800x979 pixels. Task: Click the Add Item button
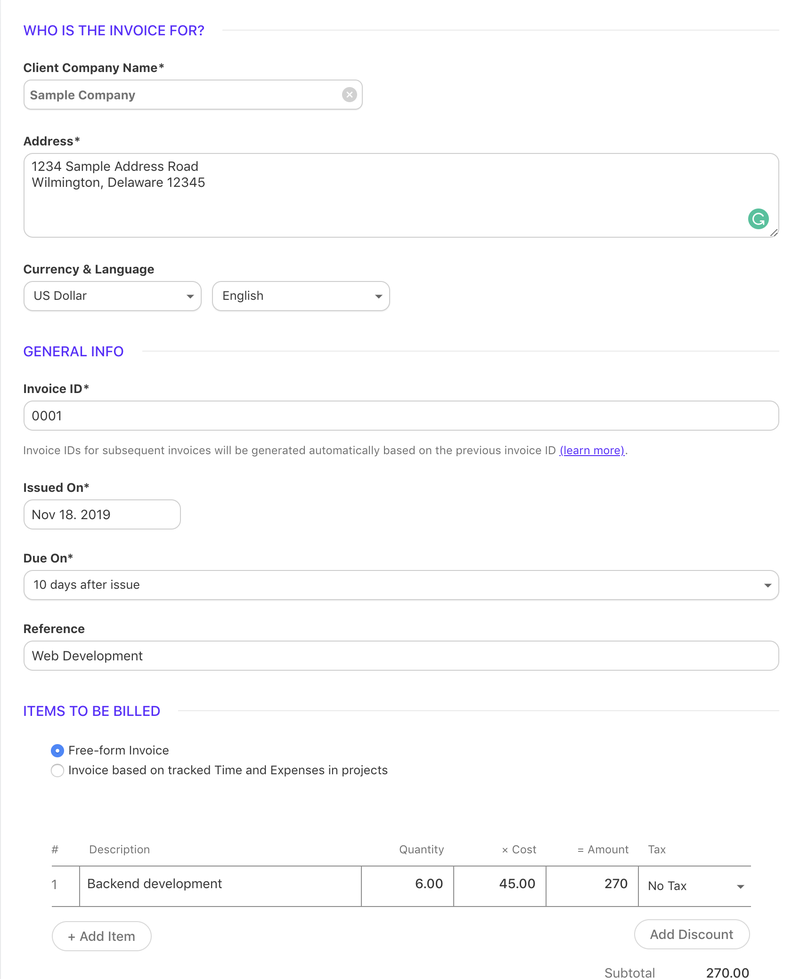coord(101,937)
